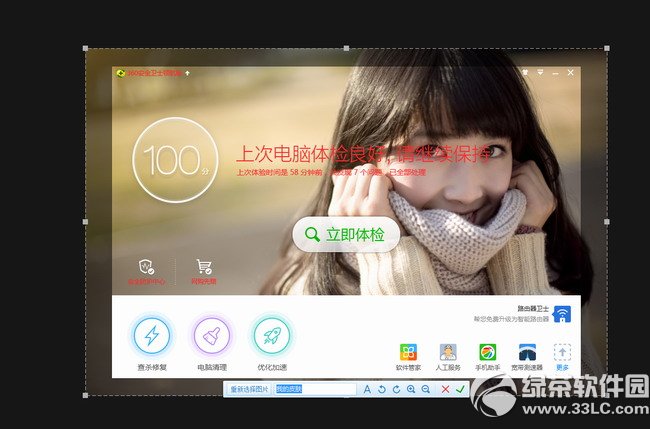Cancel skin editing with red X
The image size is (650, 429).
click(445, 389)
